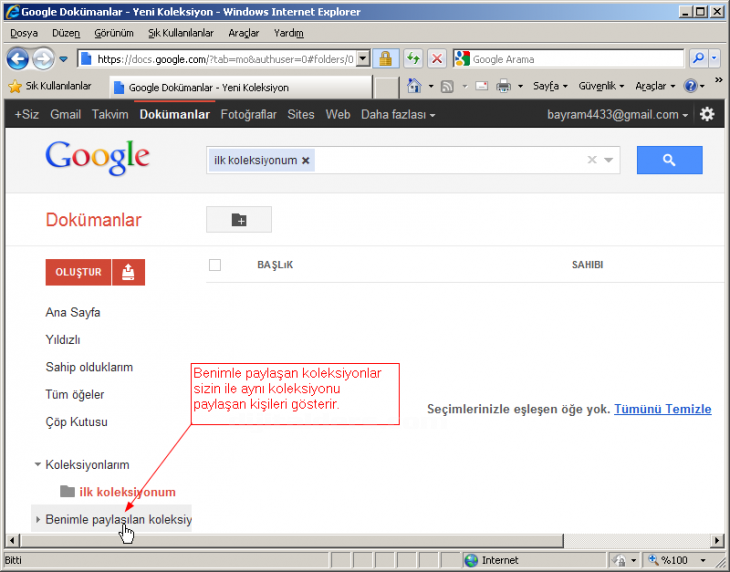Open a new blank tab
The height and width of the screenshot is (572, 730).
(386, 88)
